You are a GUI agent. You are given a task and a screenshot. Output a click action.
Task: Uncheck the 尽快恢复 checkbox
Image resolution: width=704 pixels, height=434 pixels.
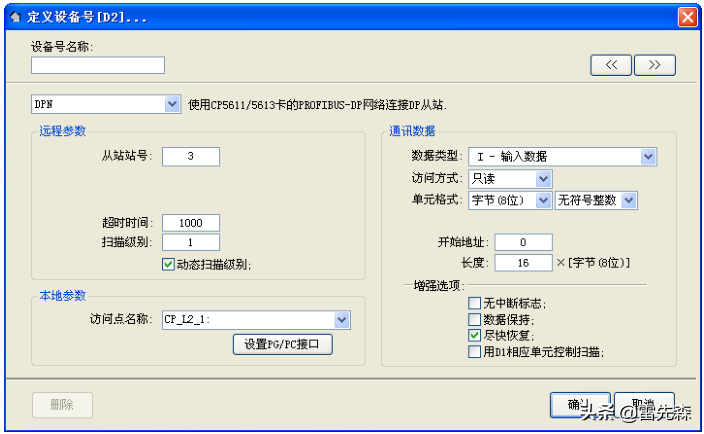click(x=475, y=335)
